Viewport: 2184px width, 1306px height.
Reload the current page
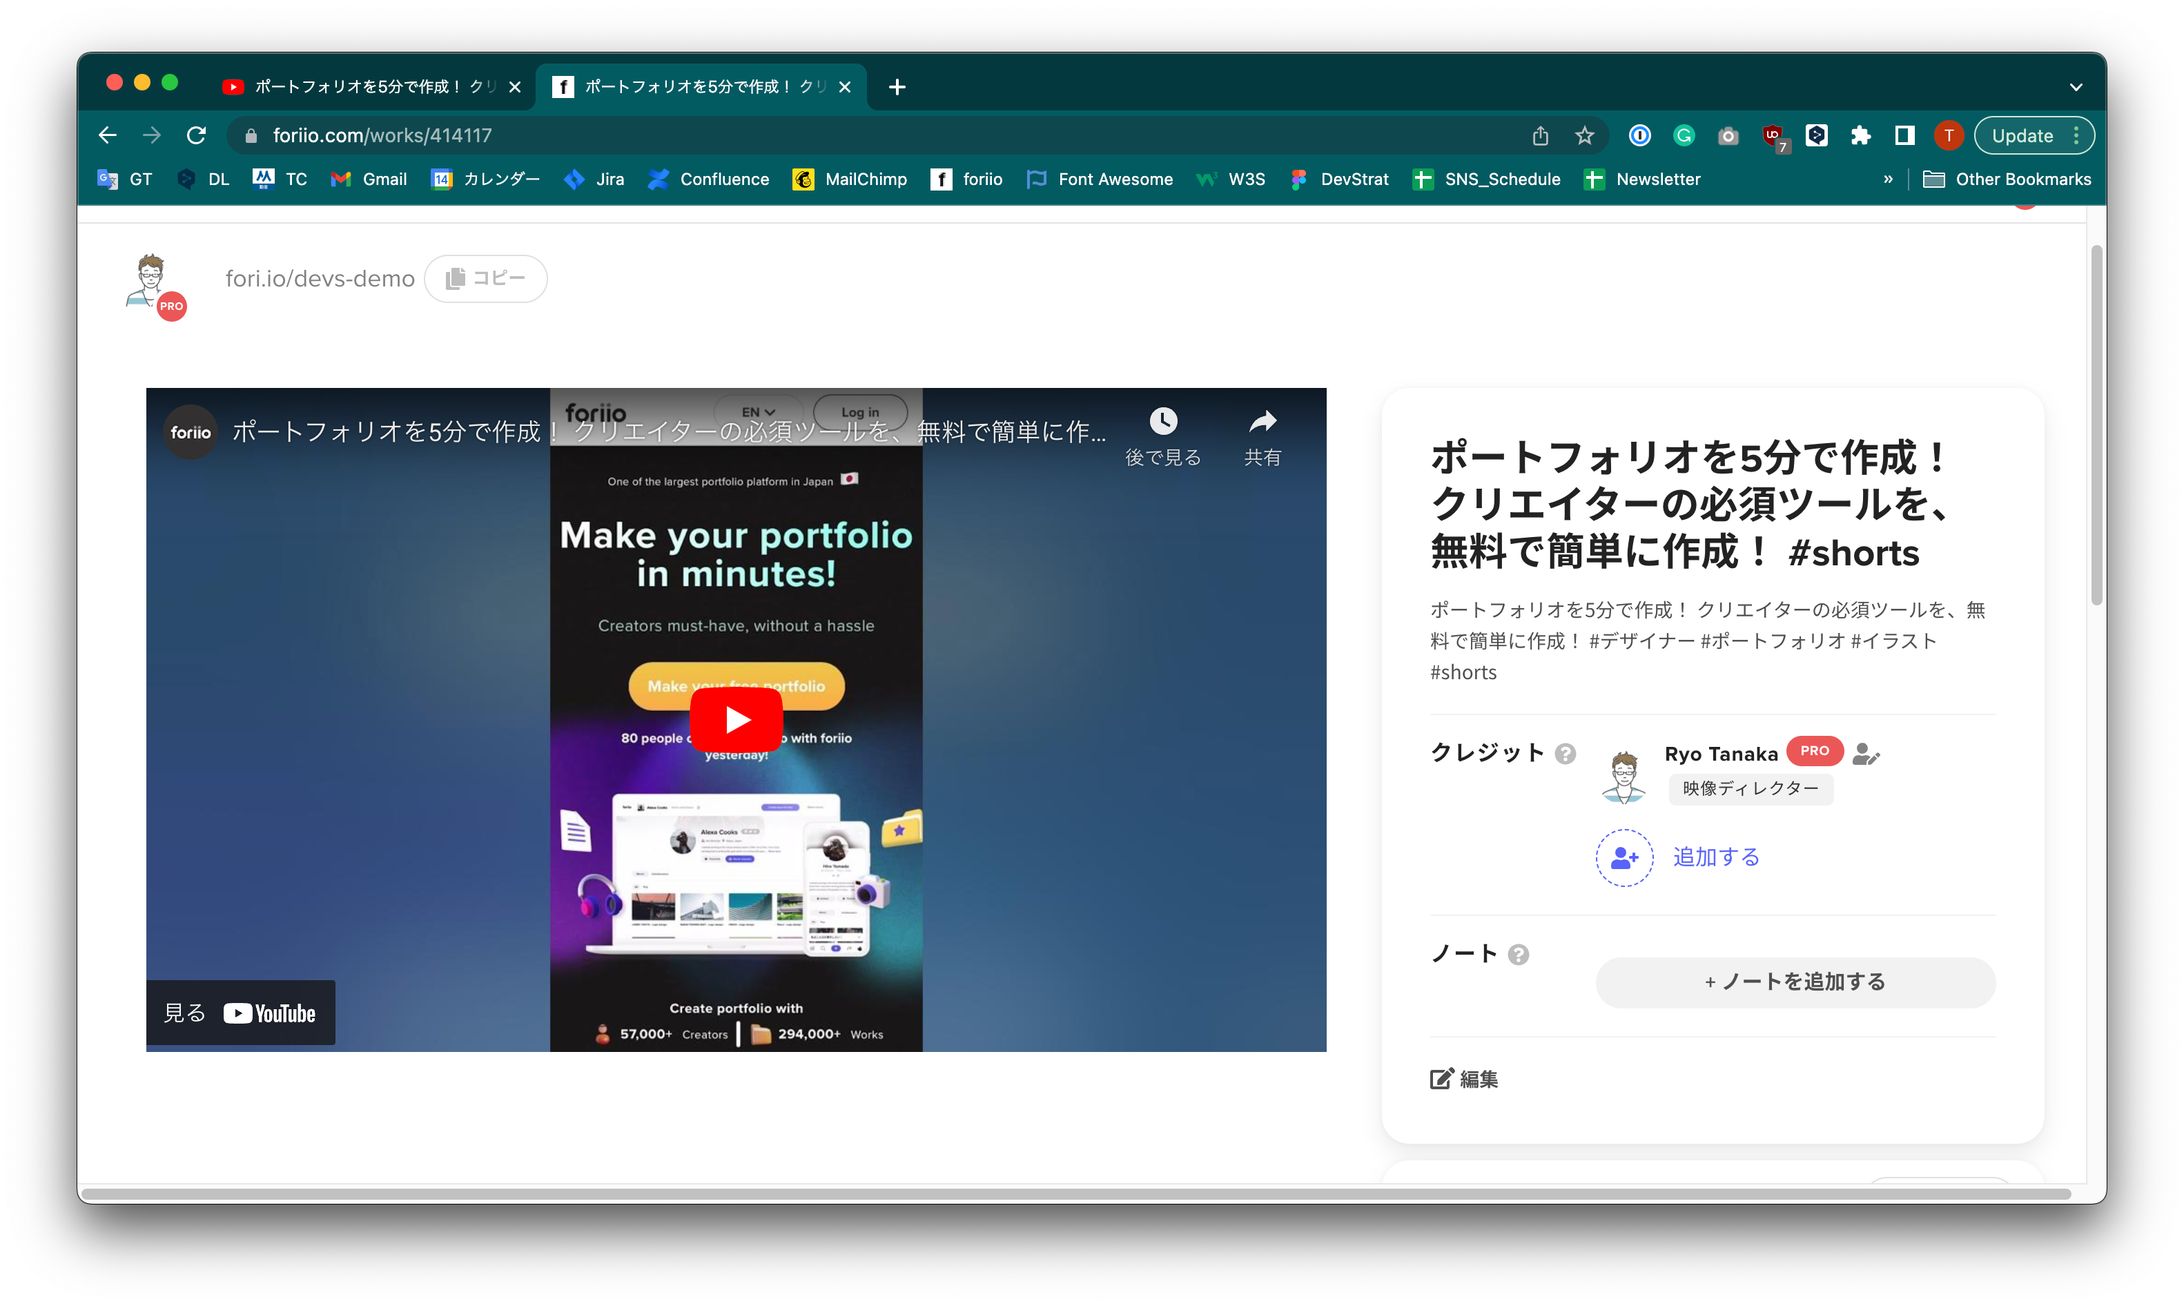[196, 135]
